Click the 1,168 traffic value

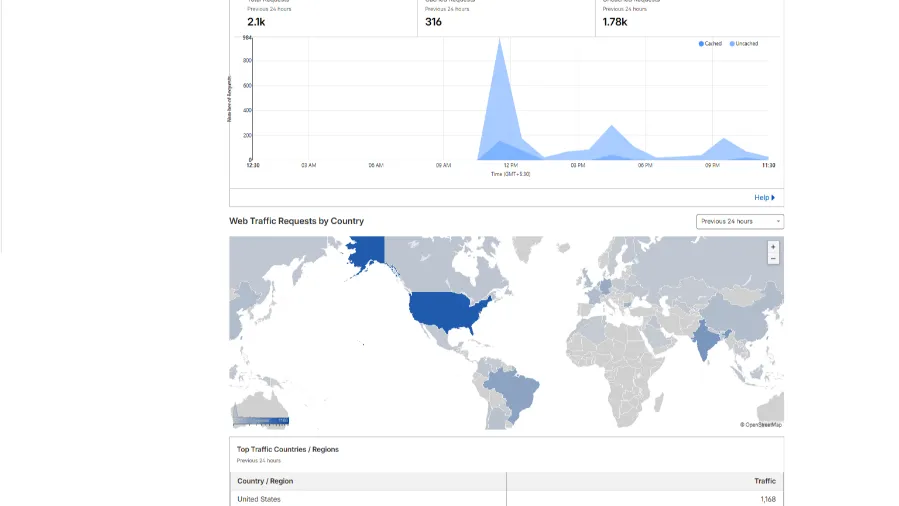tap(768, 499)
